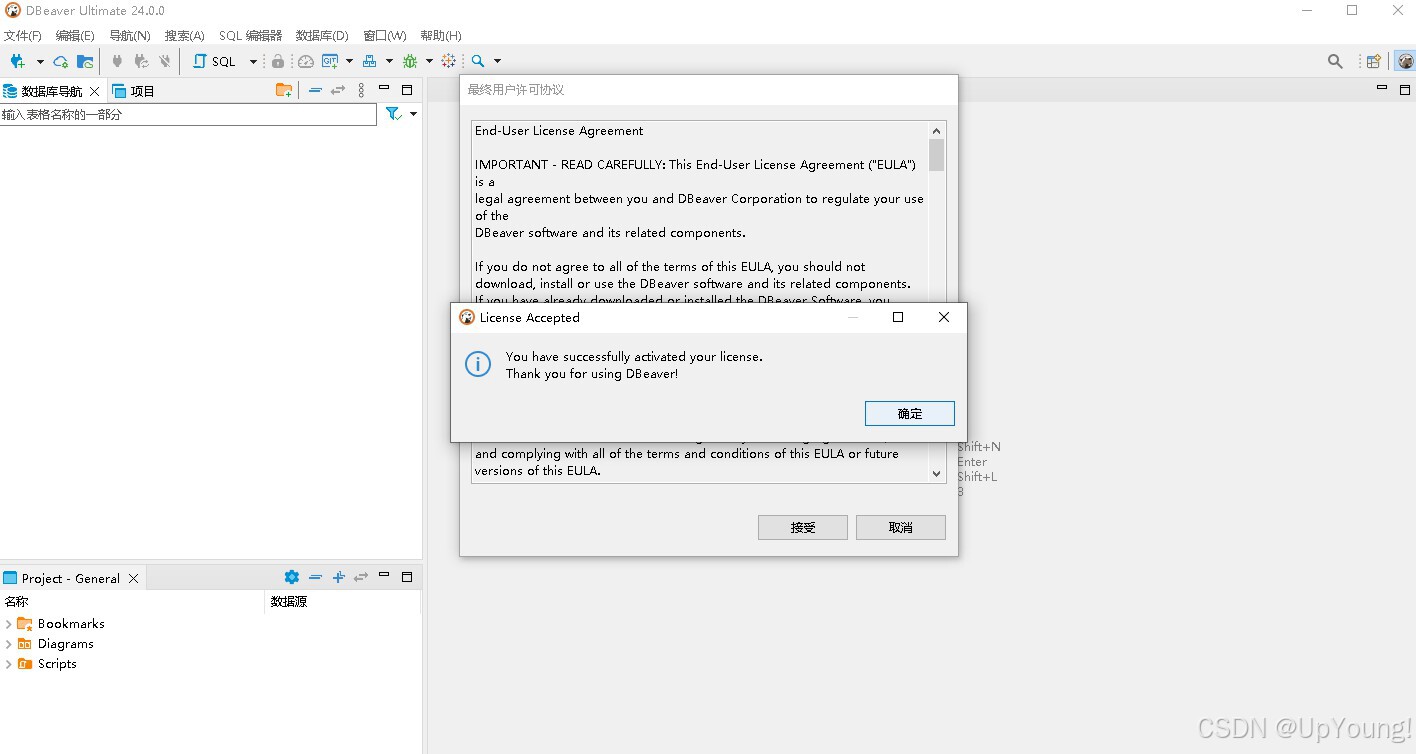
Task: Click the perspective icon left of beaver
Action: [1374, 61]
